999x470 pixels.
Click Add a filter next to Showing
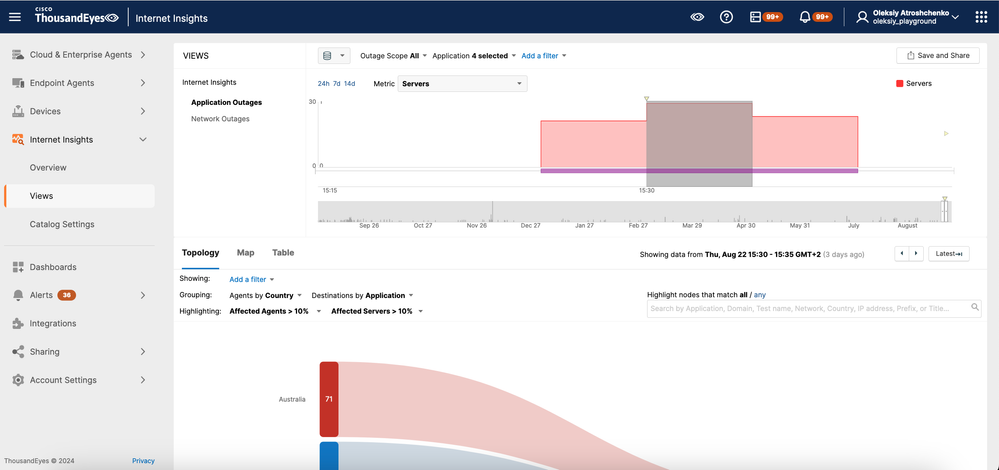coord(252,280)
